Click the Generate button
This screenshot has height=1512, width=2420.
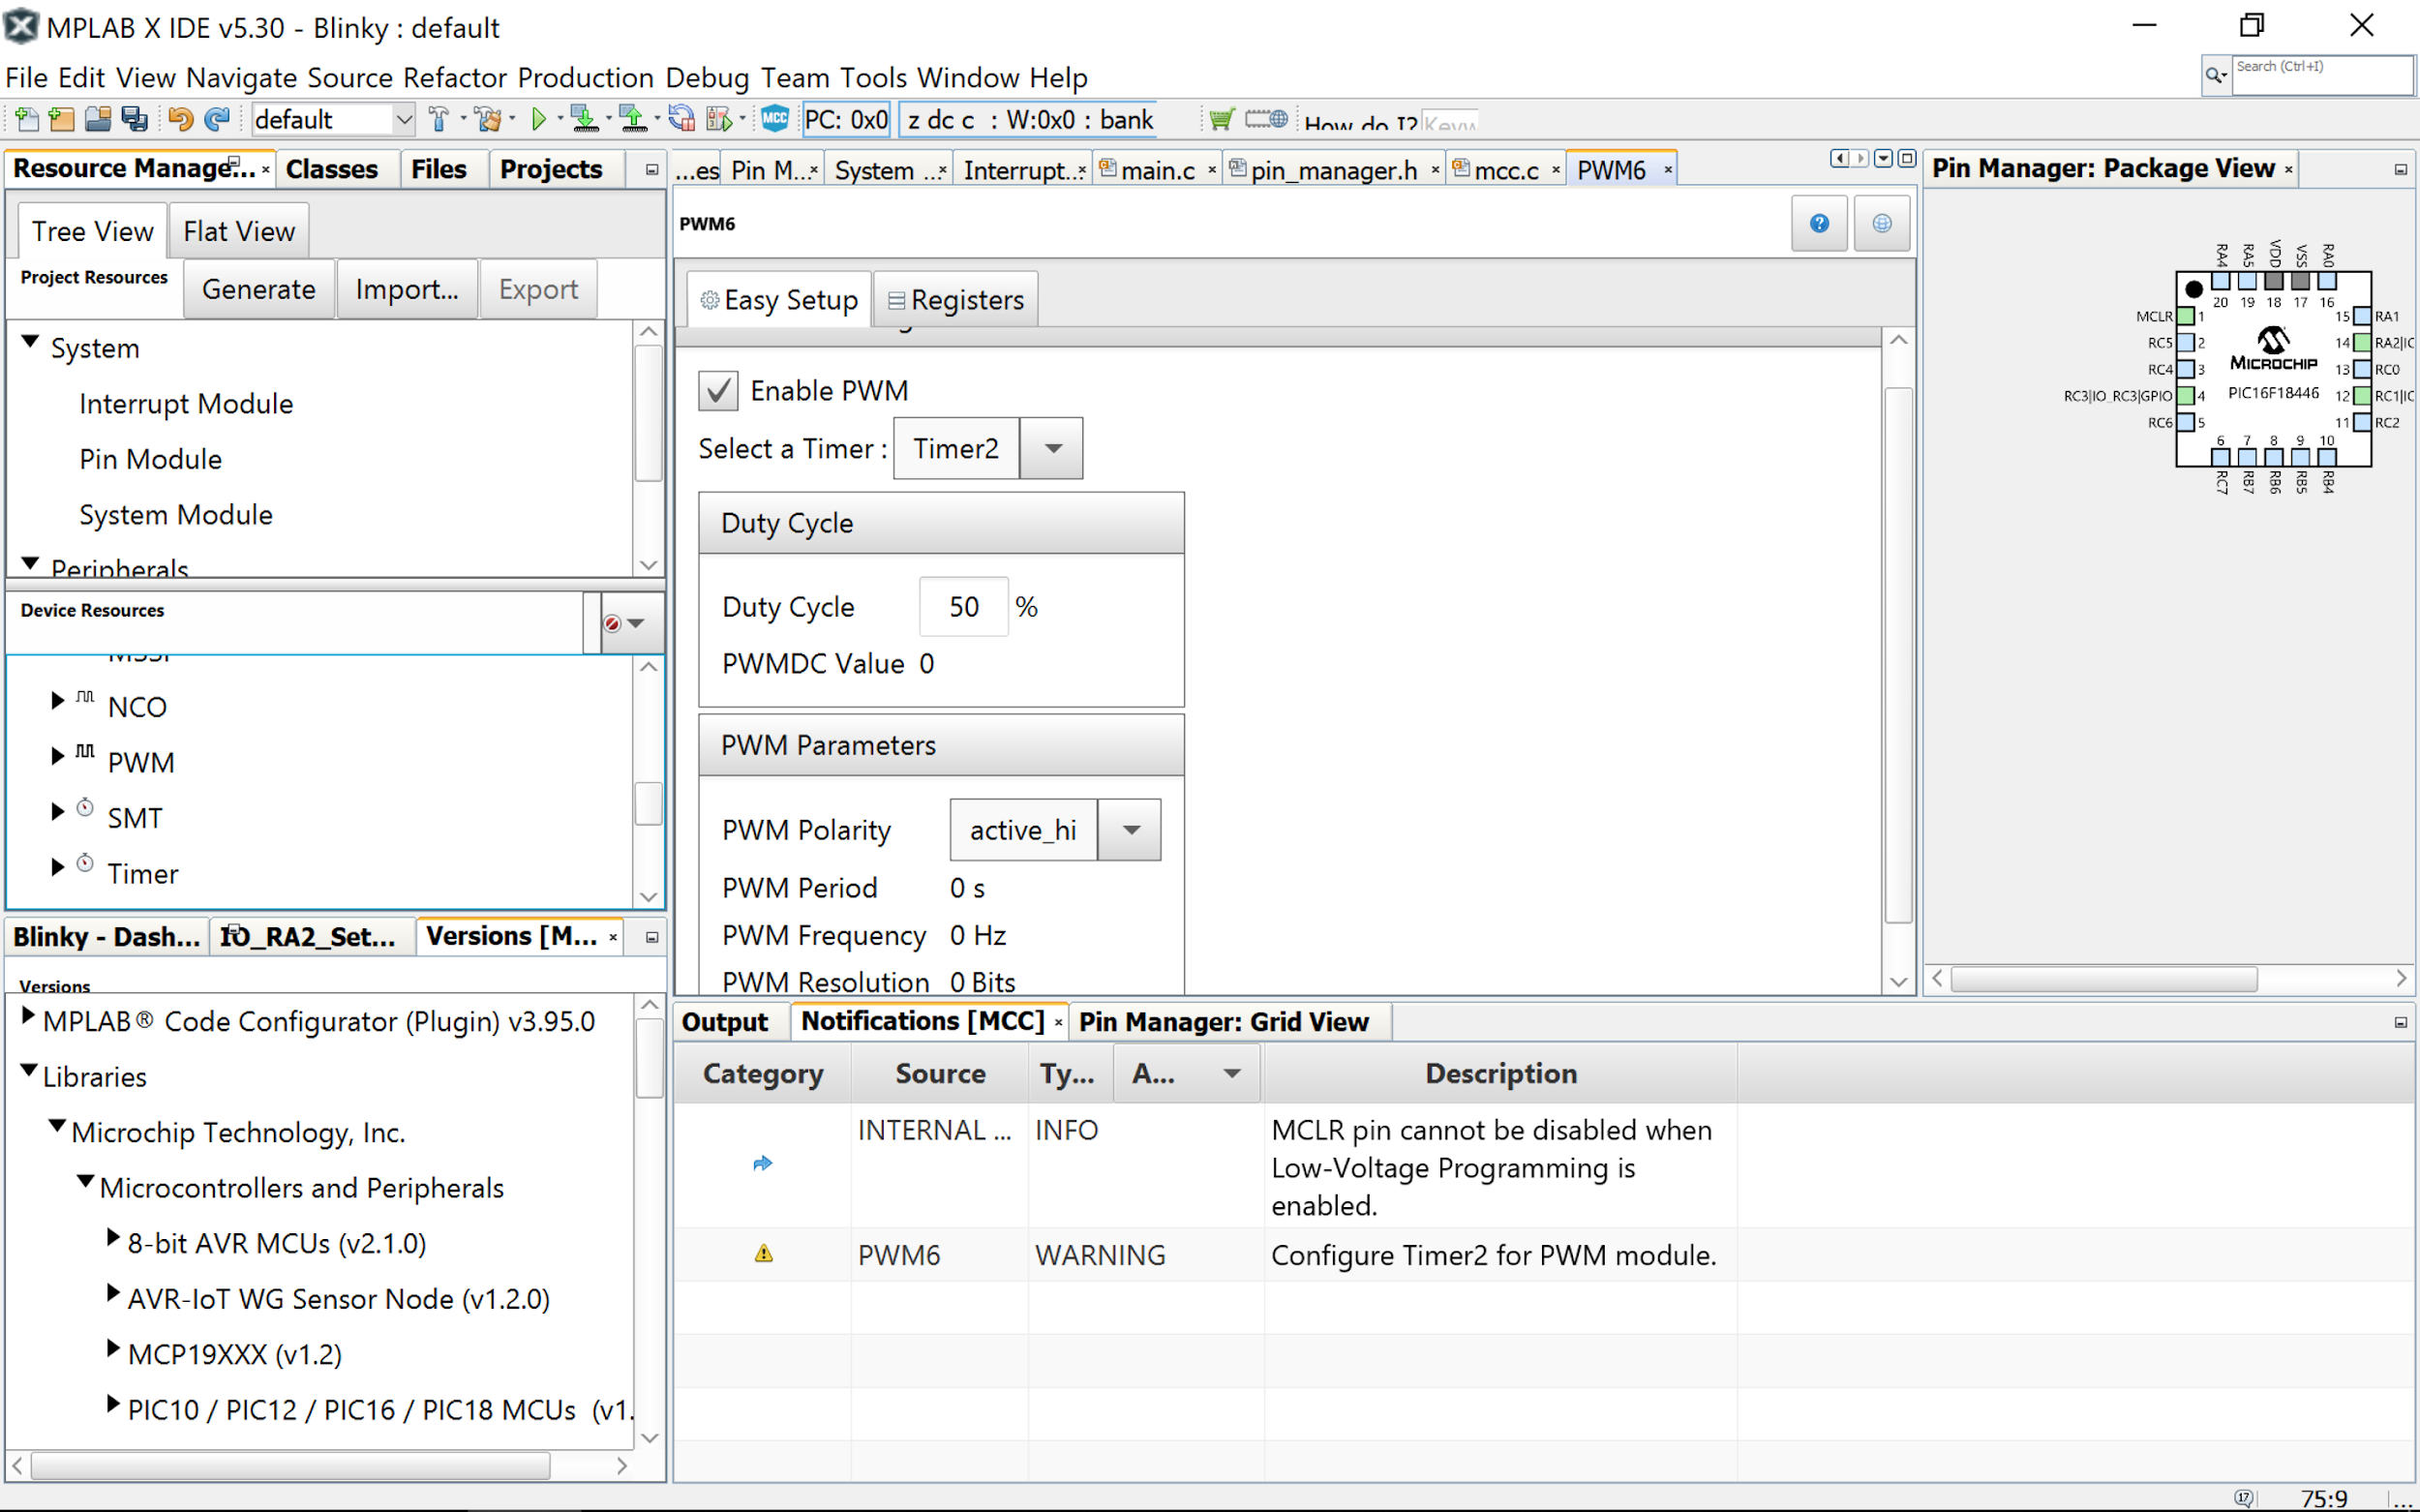[259, 289]
